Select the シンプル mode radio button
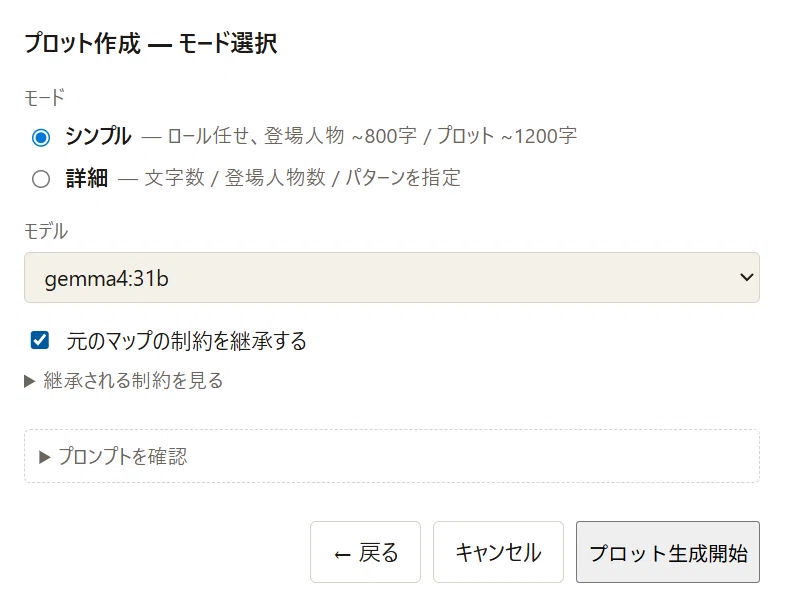Image resolution: width=787 pixels, height=607 pixels. (41, 137)
